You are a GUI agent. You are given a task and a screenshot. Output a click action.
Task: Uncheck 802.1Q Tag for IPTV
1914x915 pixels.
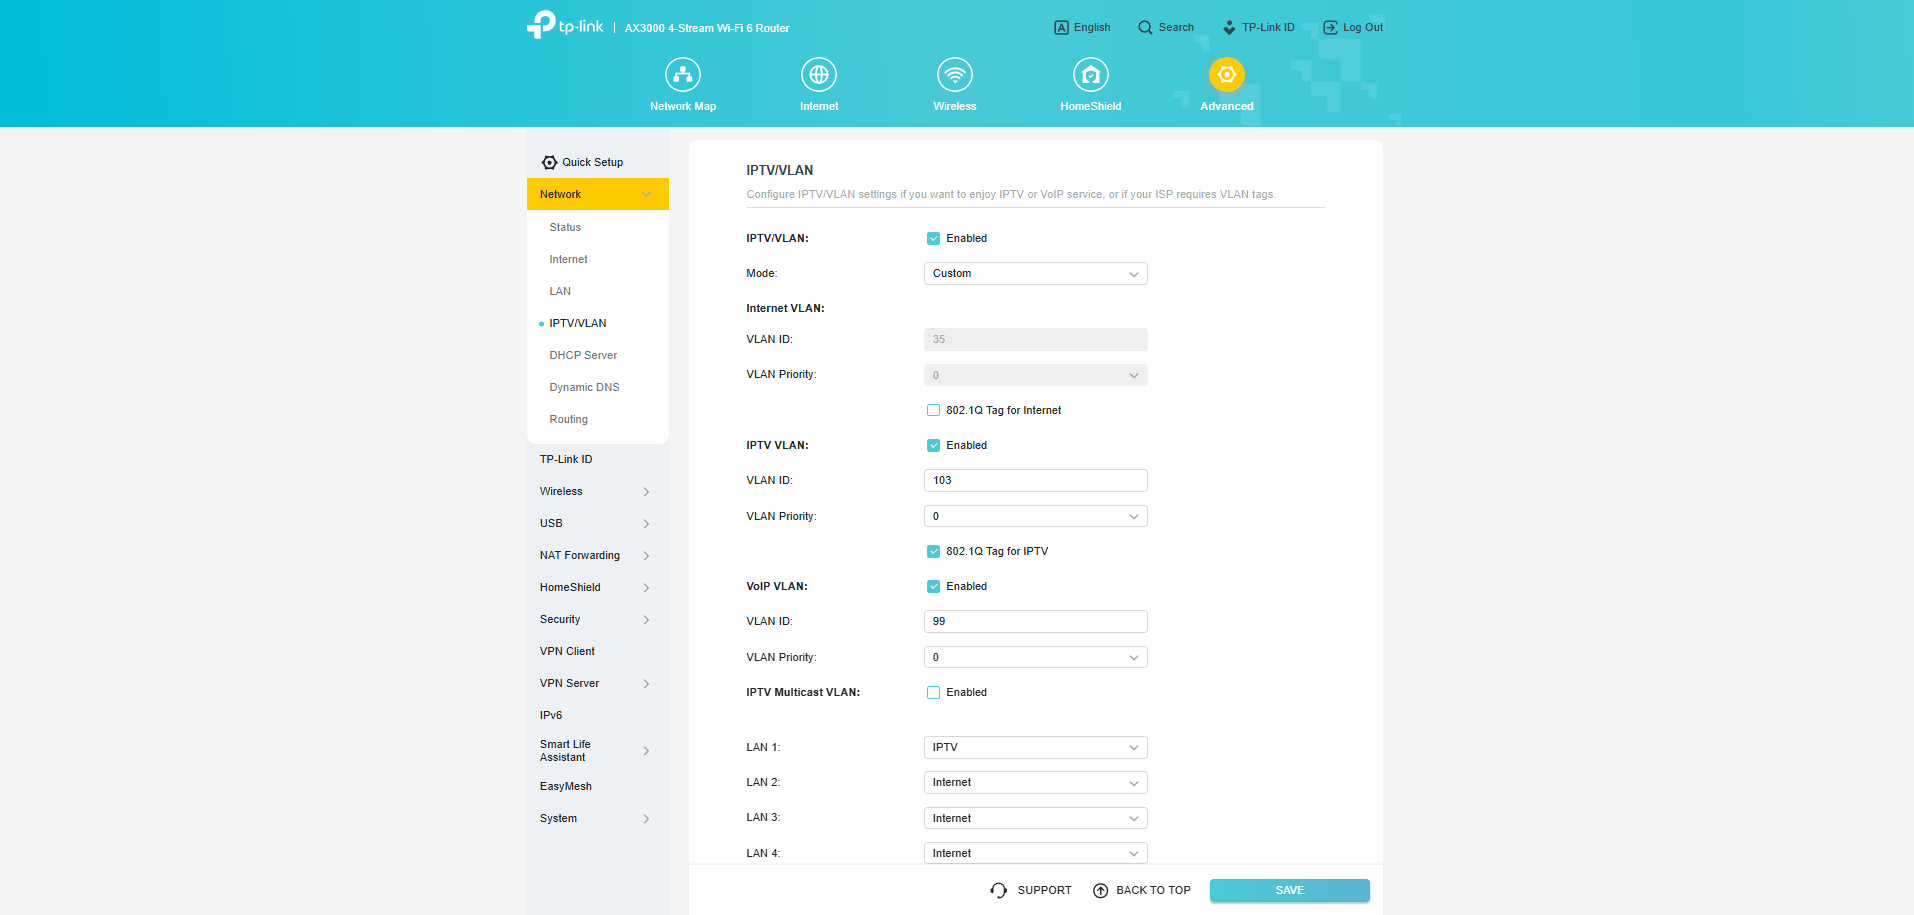click(x=933, y=551)
